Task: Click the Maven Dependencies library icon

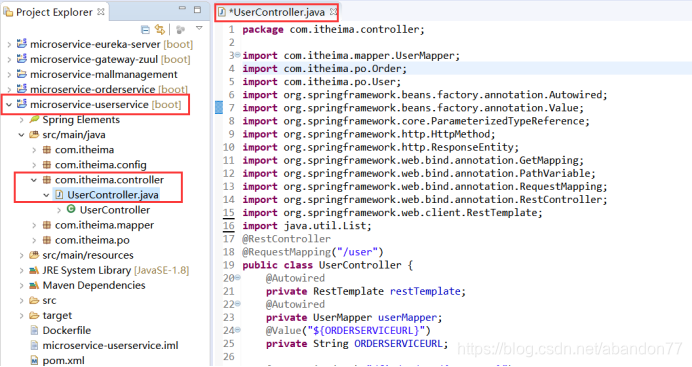Action: click(34, 285)
